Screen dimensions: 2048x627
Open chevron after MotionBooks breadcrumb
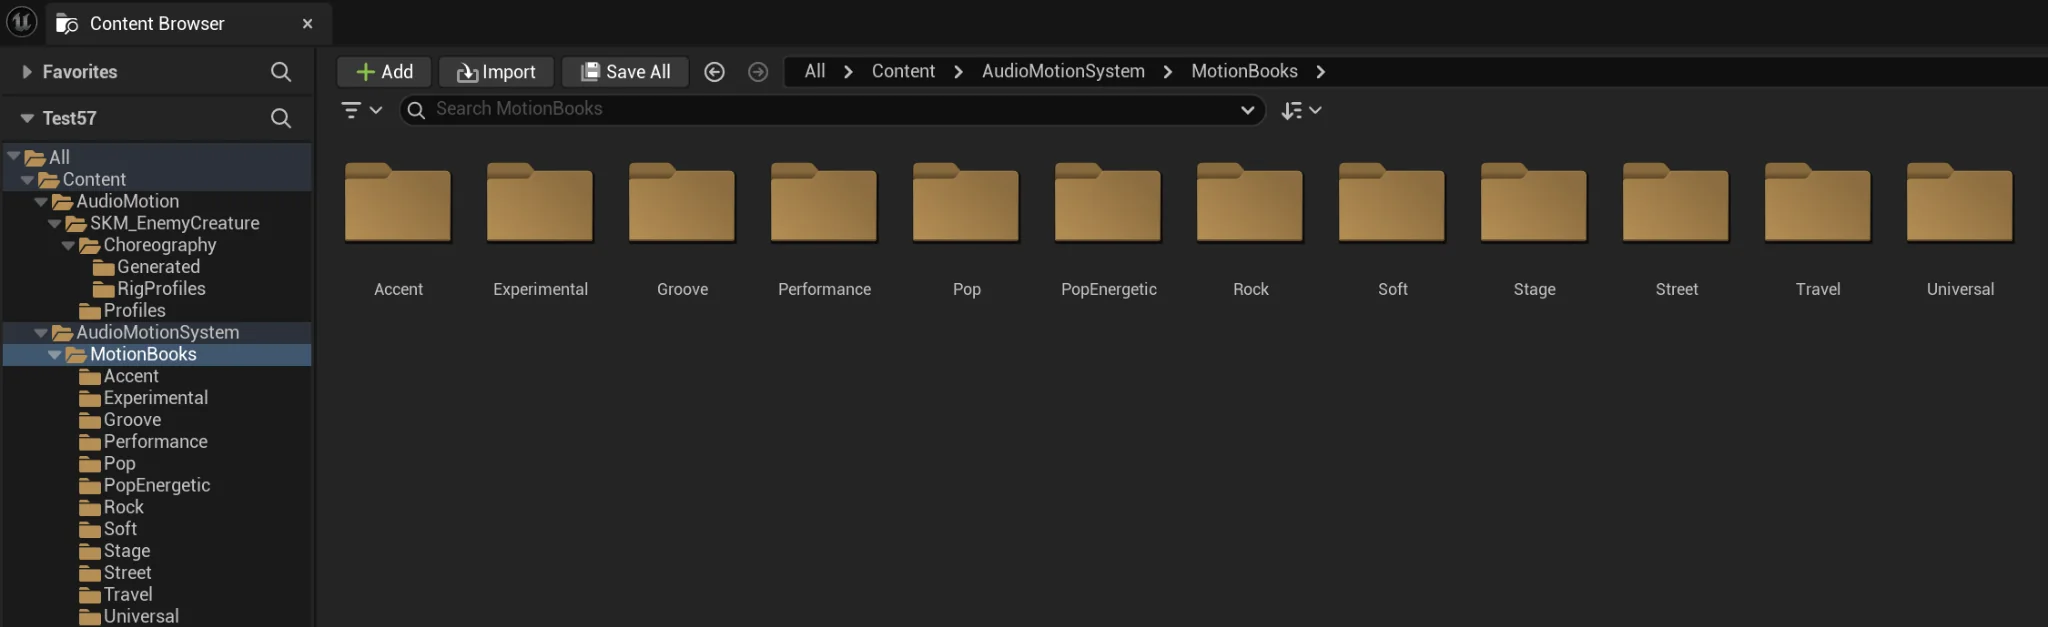[x=1320, y=72]
